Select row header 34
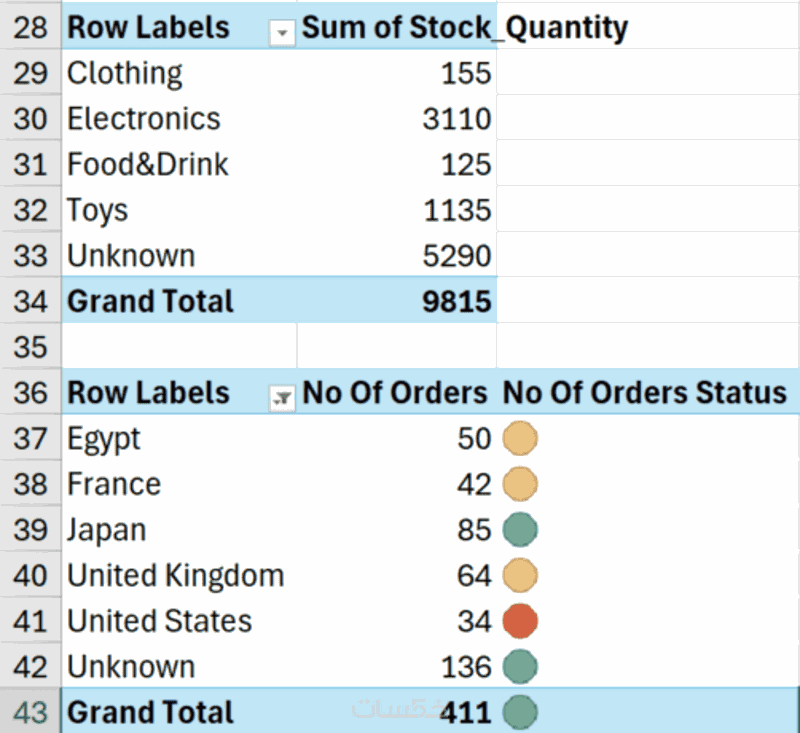The width and height of the screenshot is (800, 733). click(x=31, y=301)
